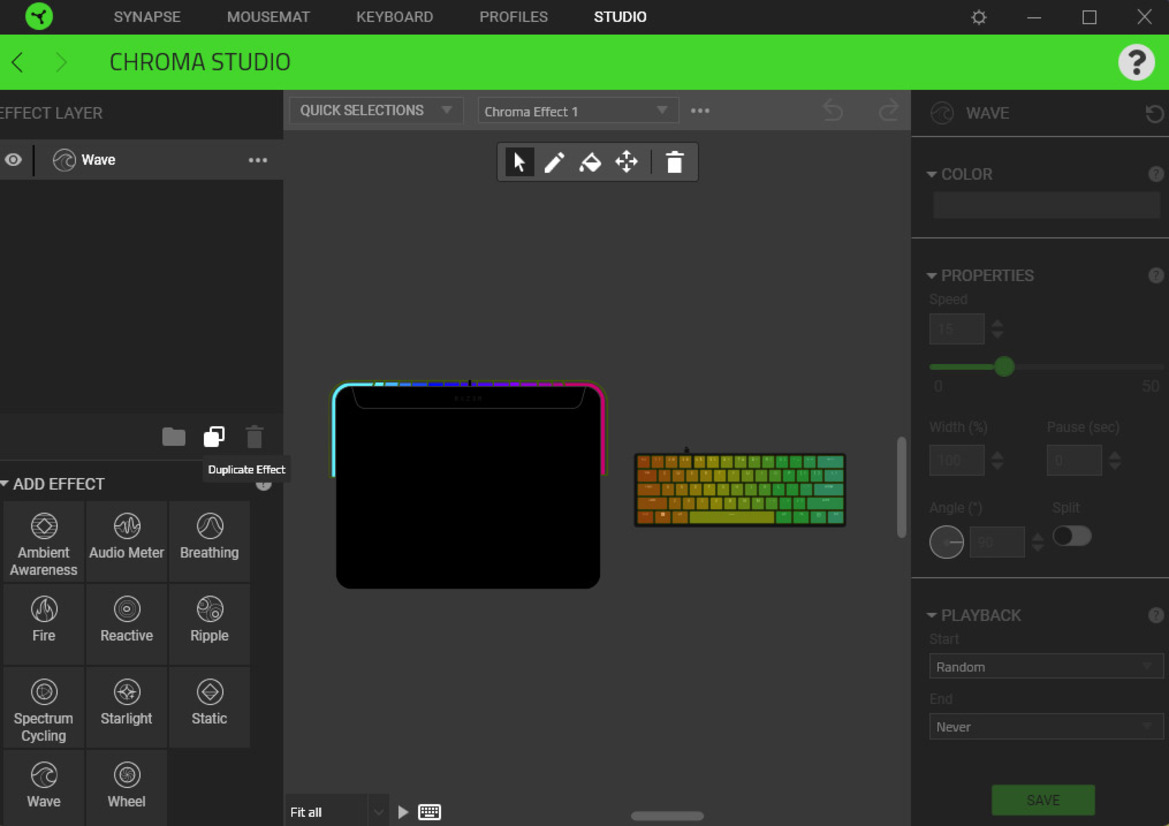Switch to the Mousemat tab
1169x826 pixels.
[268, 16]
